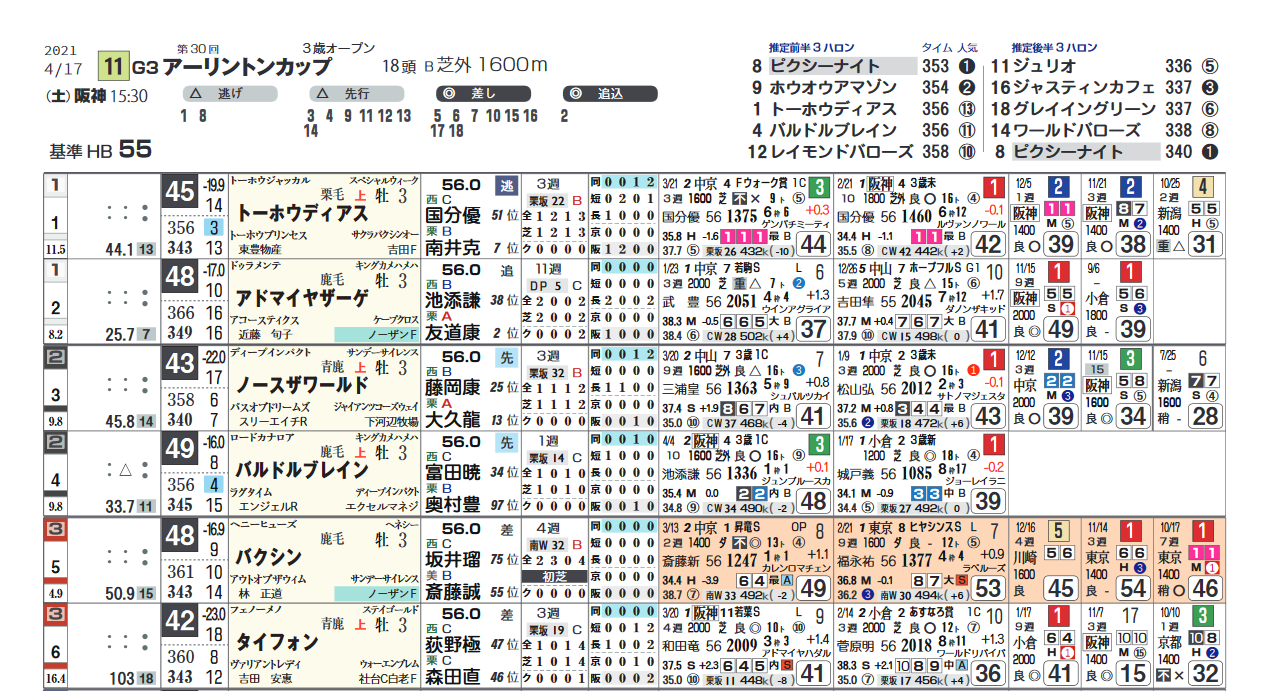
Task: Click the dark 初芝 label in バクシン's row
Action: 553,577
